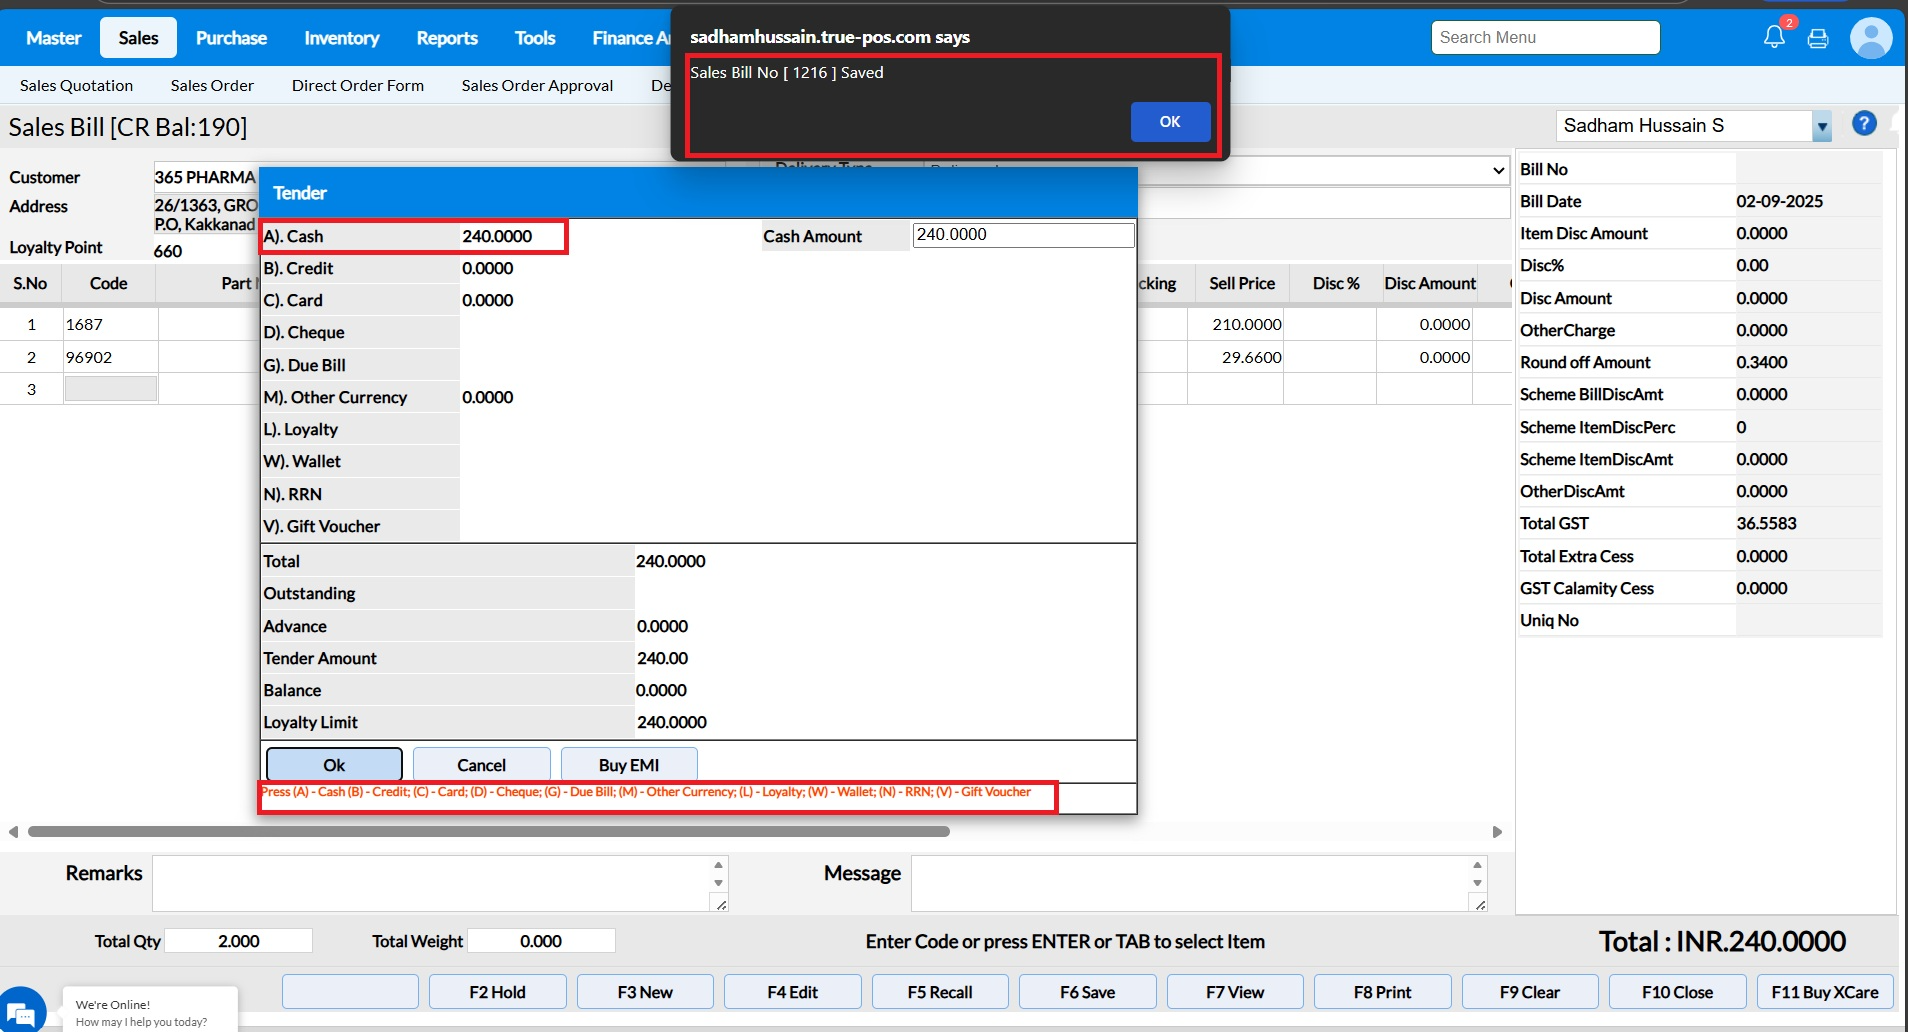Image resolution: width=1908 pixels, height=1032 pixels.
Task: Confirm the saved bill alert with OK
Action: point(1169,122)
